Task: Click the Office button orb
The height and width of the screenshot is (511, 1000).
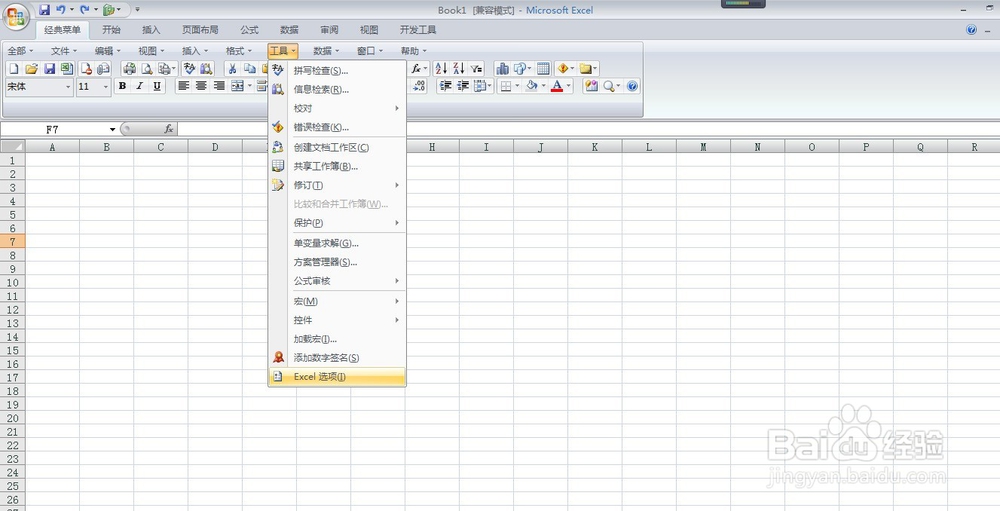Action: tap(17, 17)
